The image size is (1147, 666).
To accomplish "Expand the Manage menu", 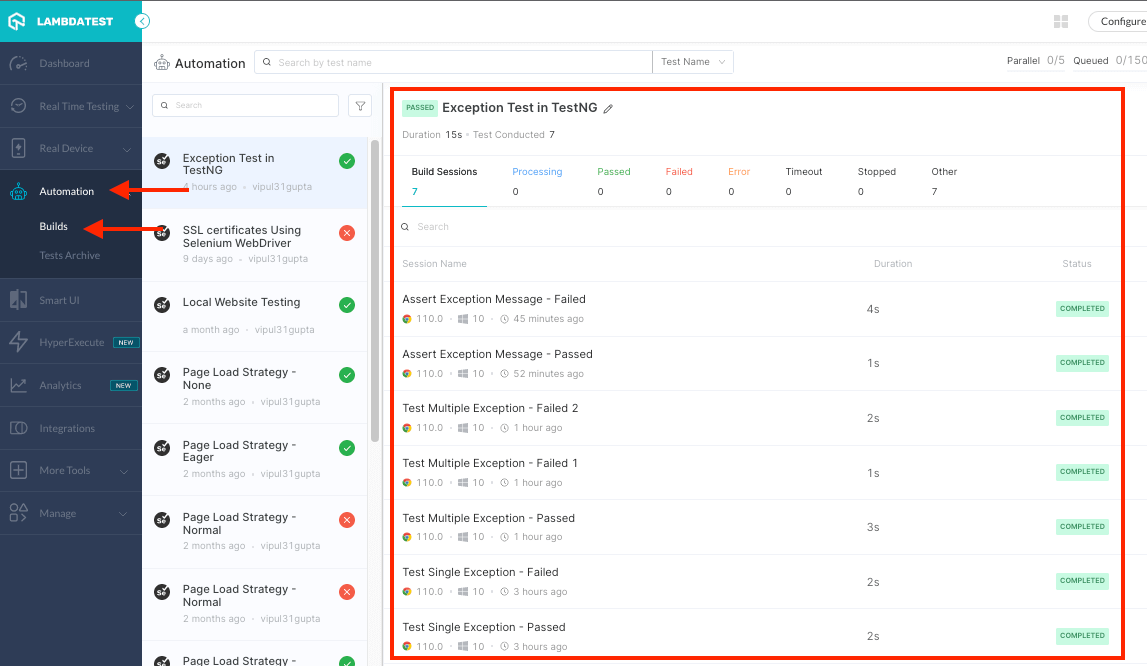I will (x=58, y=514).
